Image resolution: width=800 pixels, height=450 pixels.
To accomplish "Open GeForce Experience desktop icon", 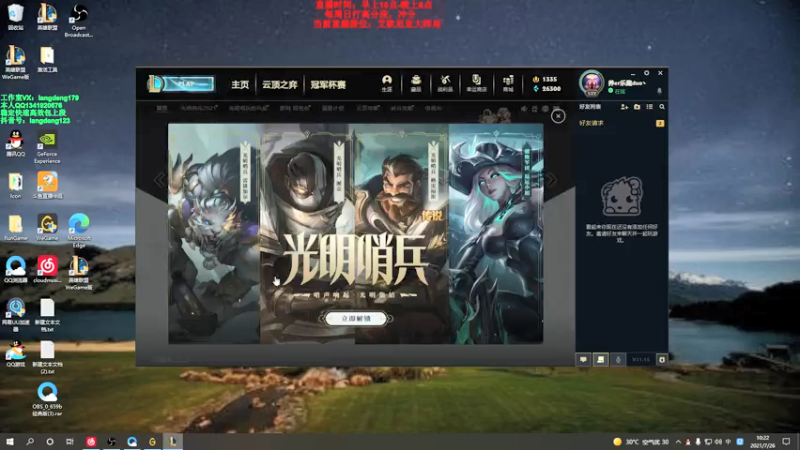I will 47,148.
